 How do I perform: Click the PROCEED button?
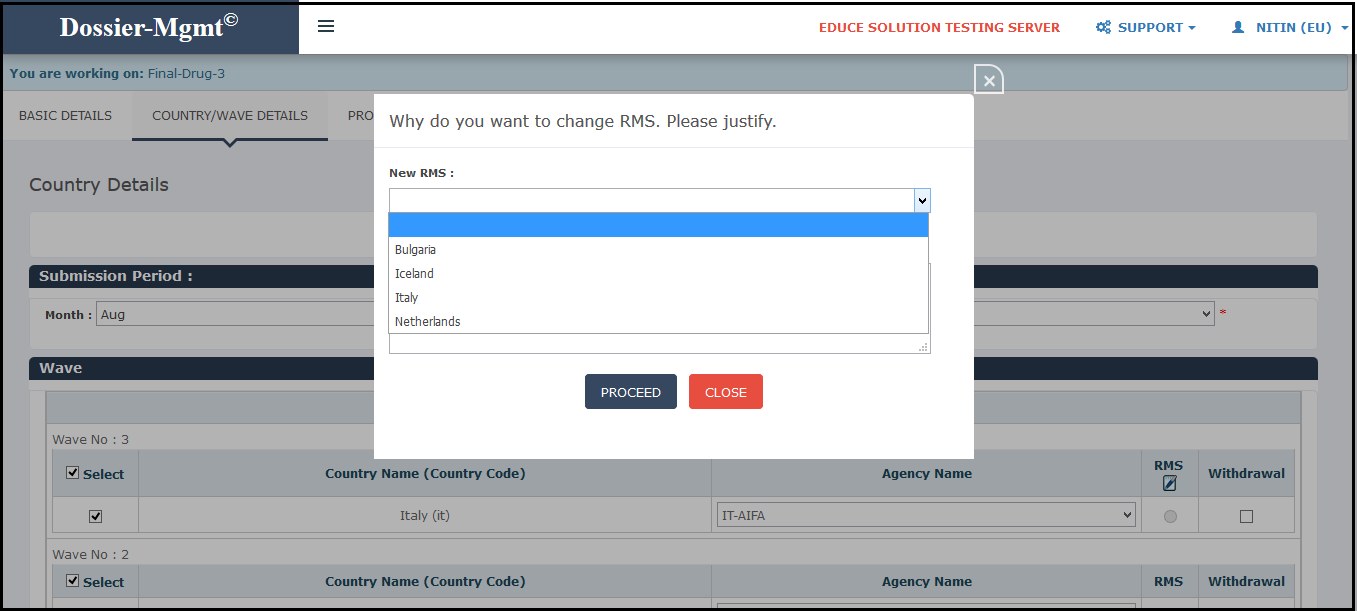(630, 391)
